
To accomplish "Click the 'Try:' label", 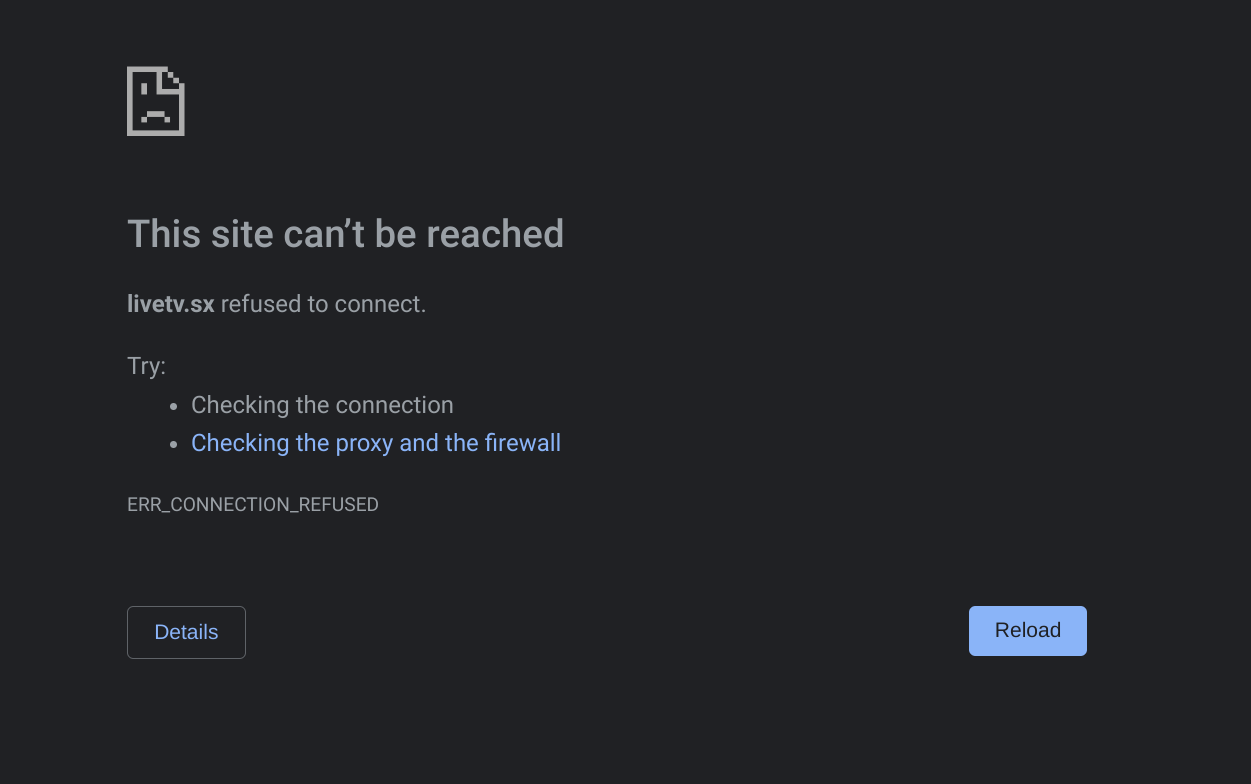I will (147, 366).
